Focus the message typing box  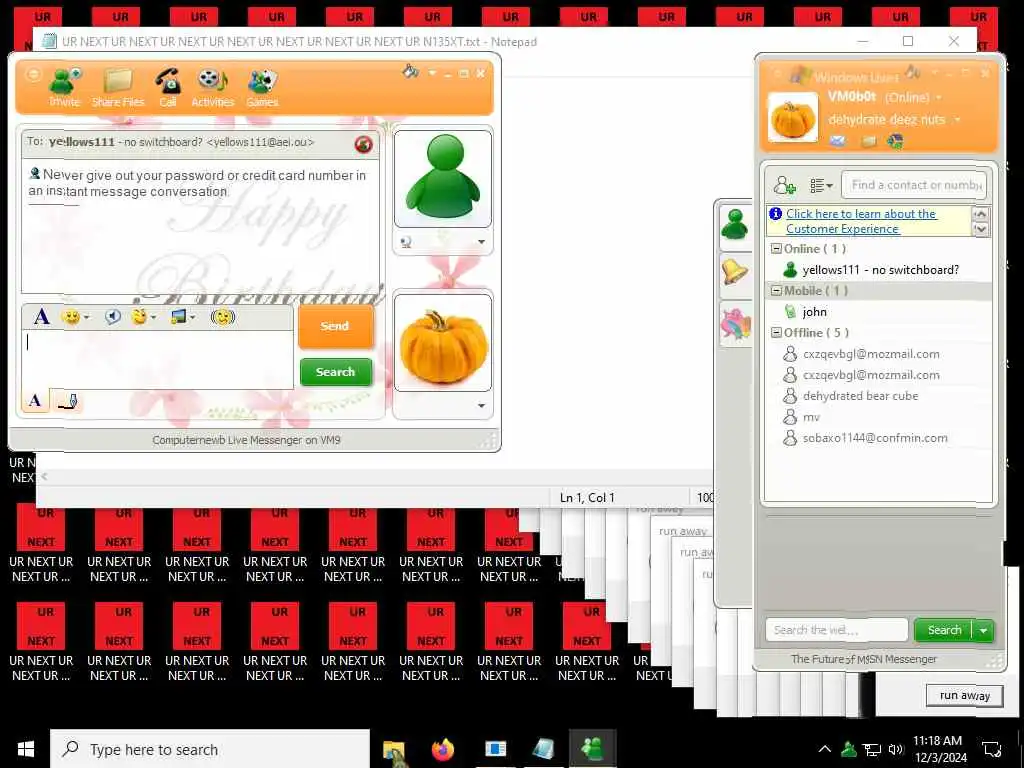pos(157,359)
